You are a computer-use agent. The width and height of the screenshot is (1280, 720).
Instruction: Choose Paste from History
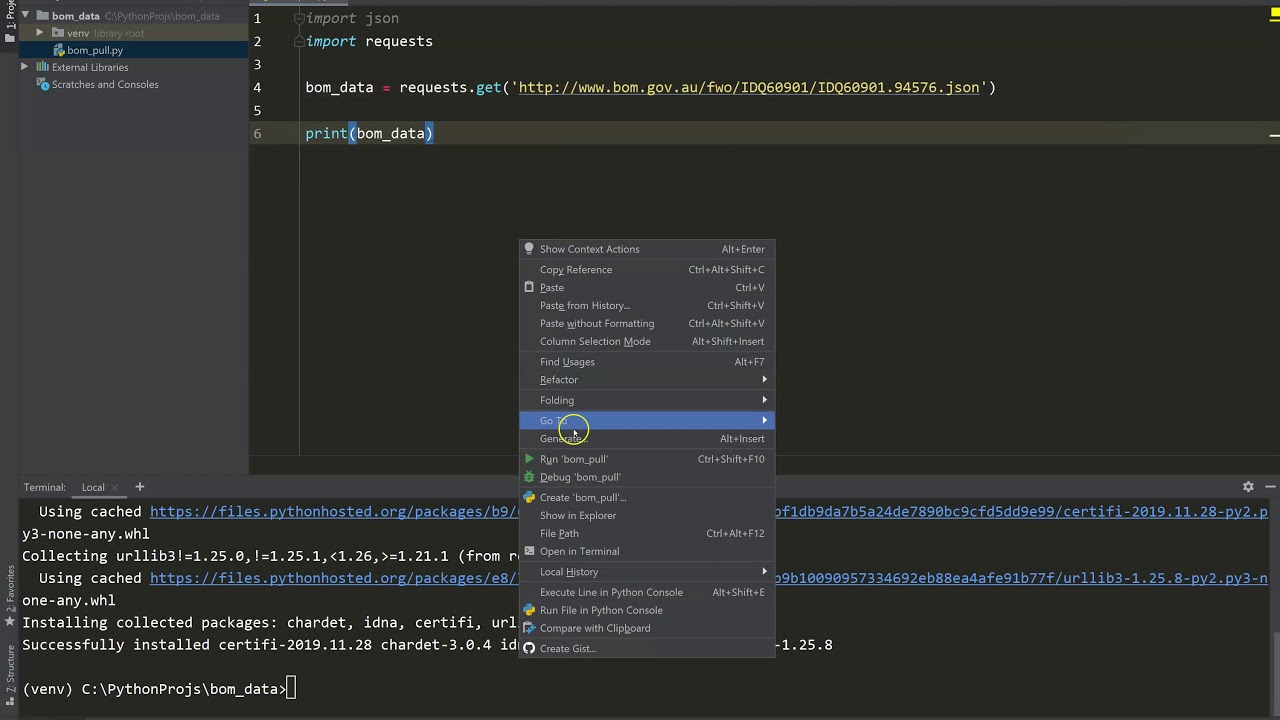(646, 305)
